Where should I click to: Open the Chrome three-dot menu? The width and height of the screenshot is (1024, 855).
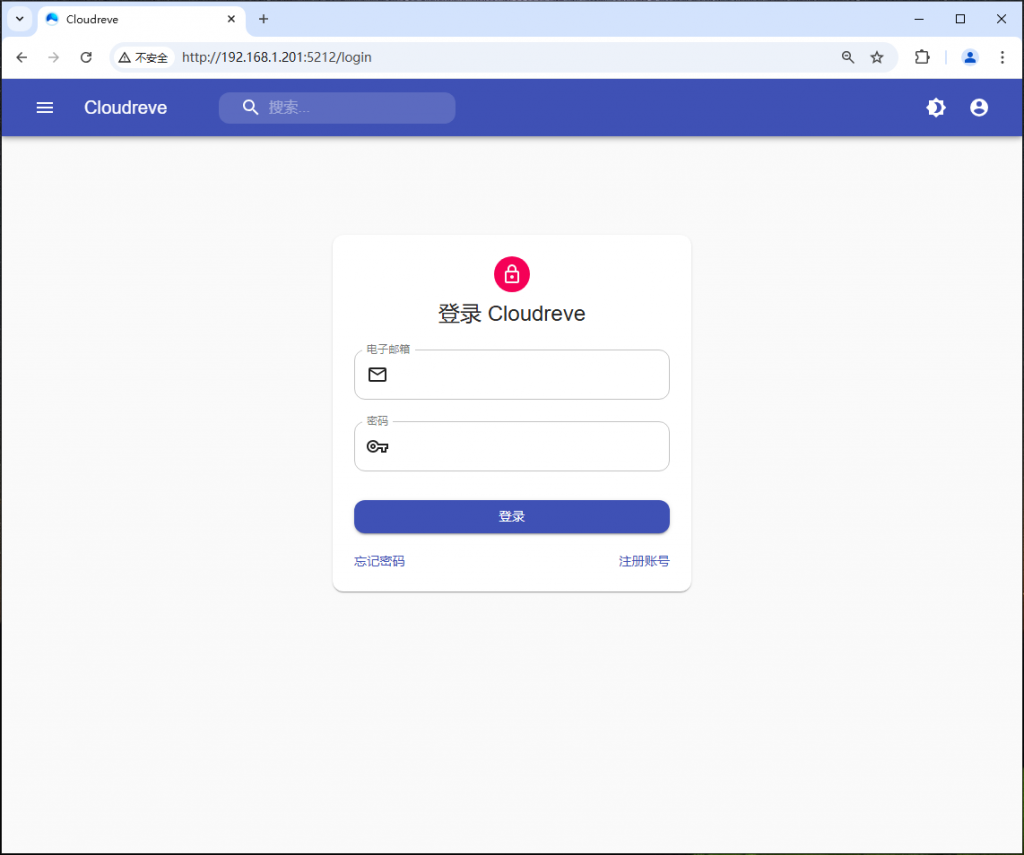(1002, 57)
